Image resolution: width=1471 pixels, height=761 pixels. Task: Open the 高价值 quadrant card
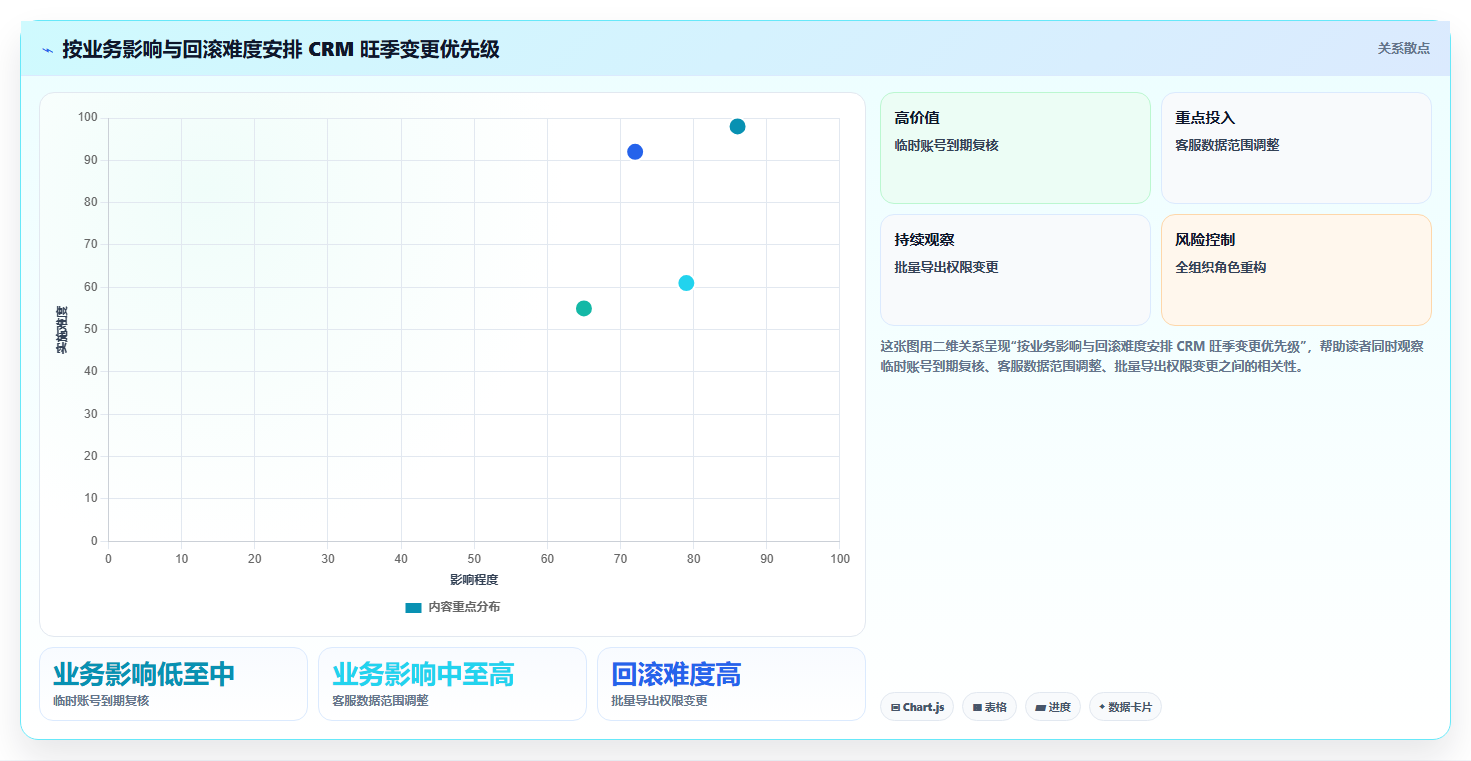(1015, 148)
